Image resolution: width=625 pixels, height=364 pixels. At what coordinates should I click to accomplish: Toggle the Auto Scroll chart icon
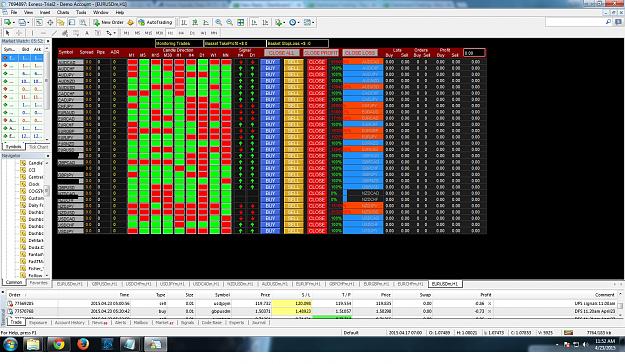(254, 22)
